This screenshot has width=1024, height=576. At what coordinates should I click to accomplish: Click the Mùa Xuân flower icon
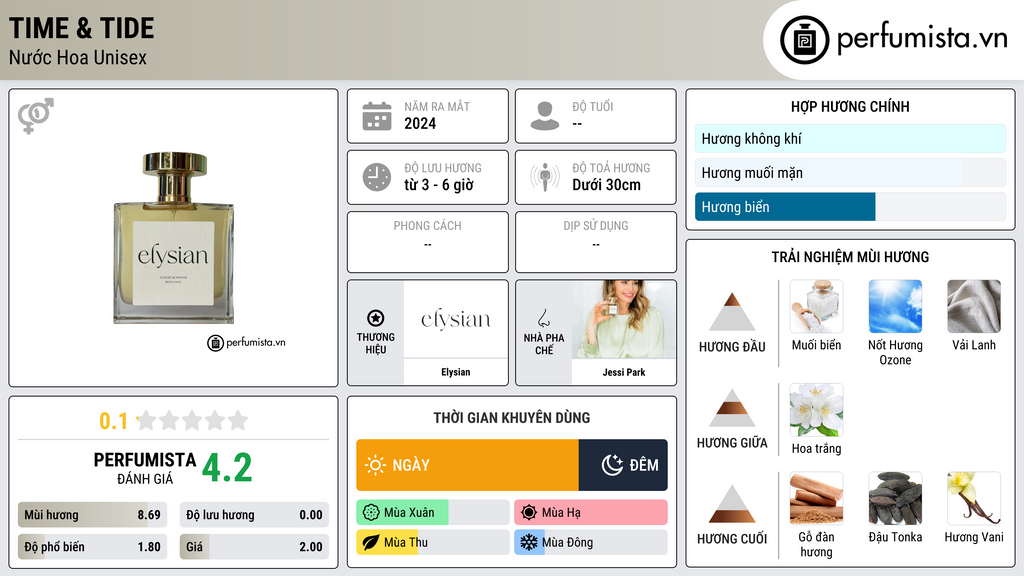[x=371, y=513]
